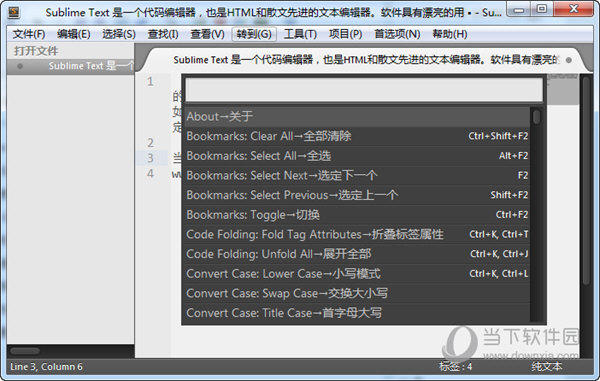Run Code Folding: Unfold All→展开全部
Screen dimensions: 600x381
pos(357,254)
